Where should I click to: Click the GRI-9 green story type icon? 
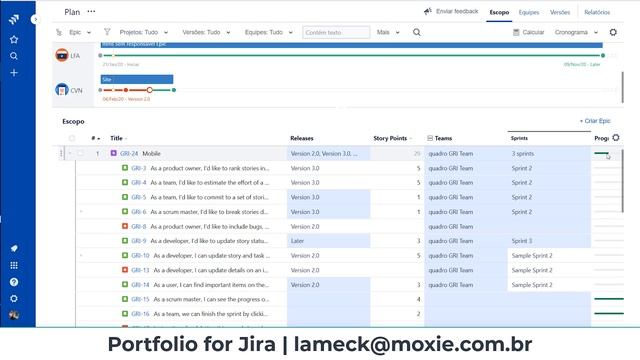(125, 241)
